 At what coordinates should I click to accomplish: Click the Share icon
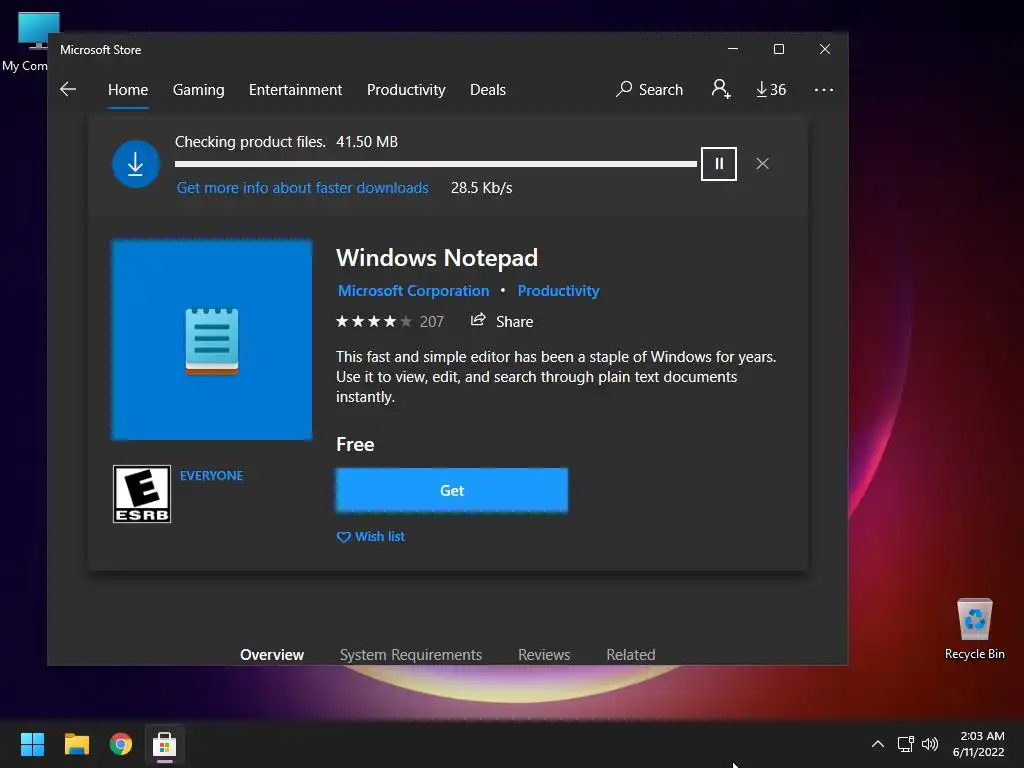(478, 320)
